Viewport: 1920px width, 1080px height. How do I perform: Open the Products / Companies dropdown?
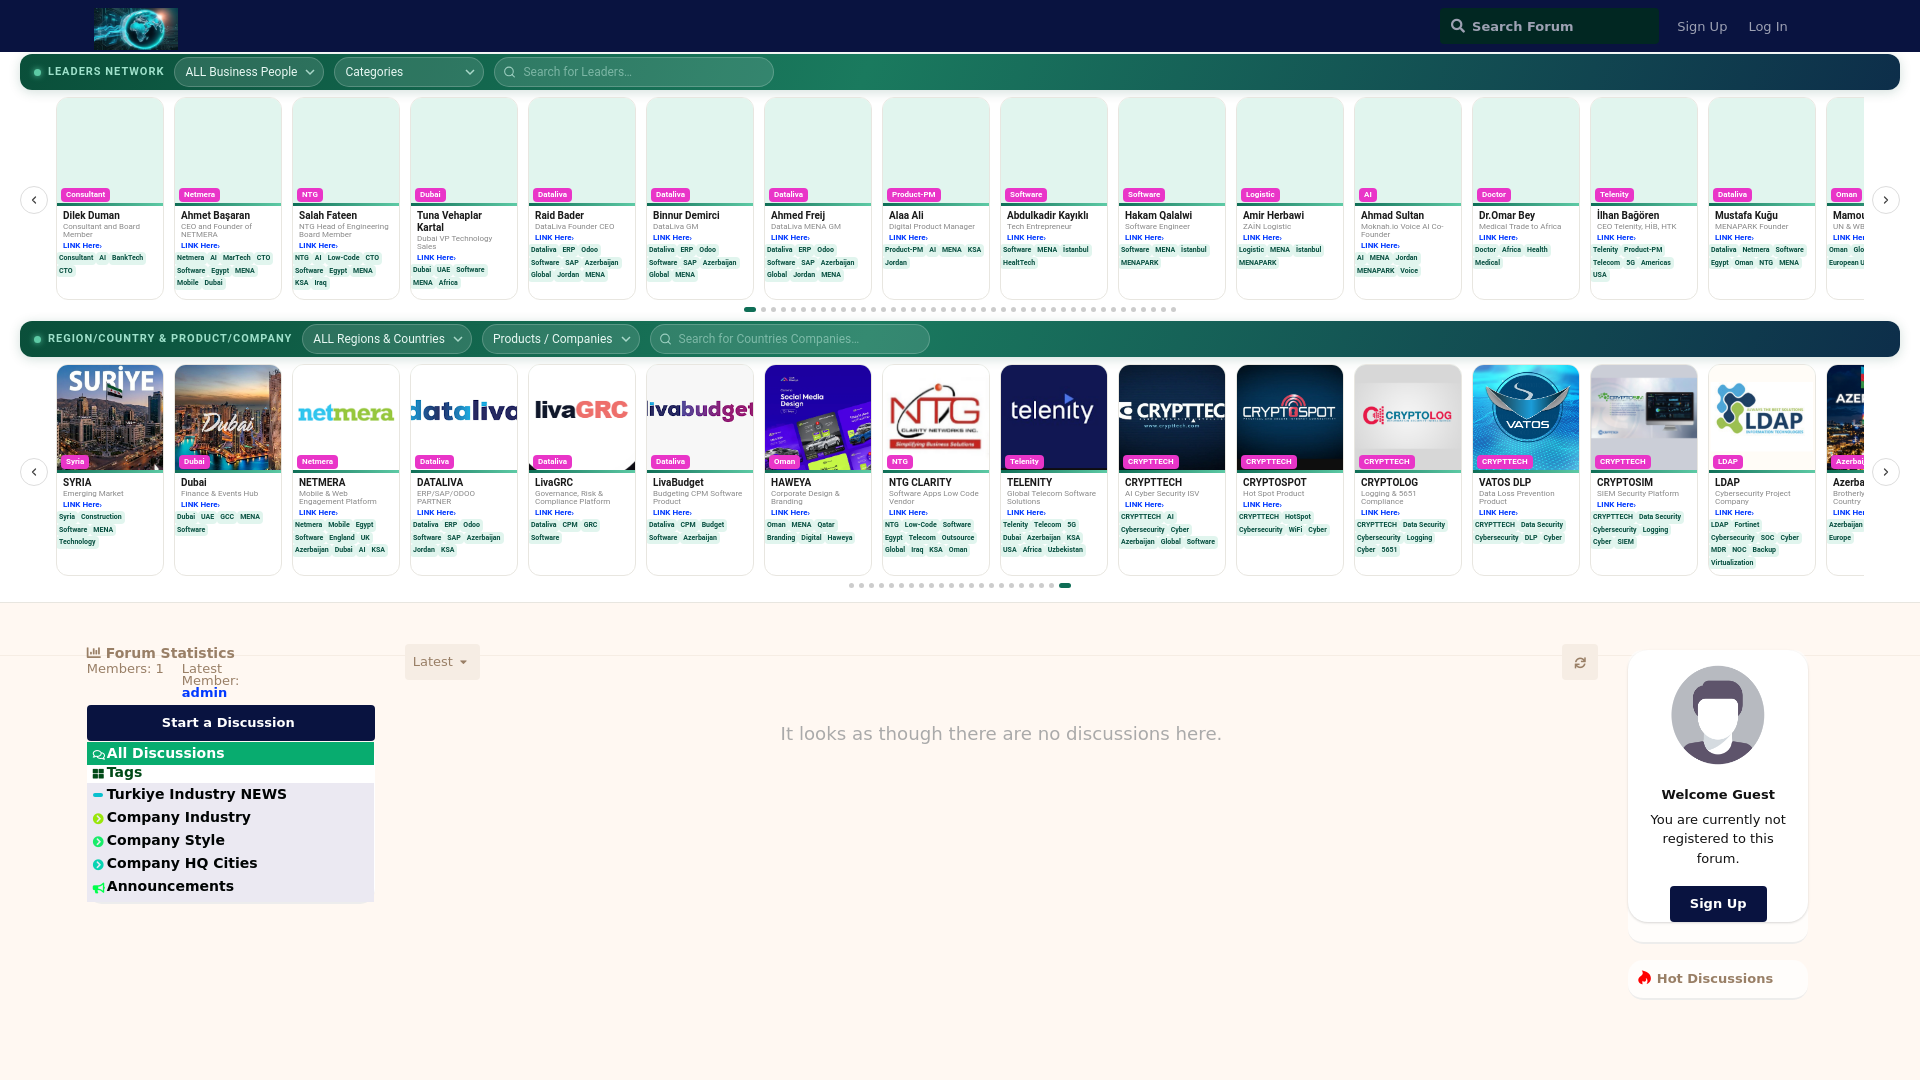[x=561, y=339]
